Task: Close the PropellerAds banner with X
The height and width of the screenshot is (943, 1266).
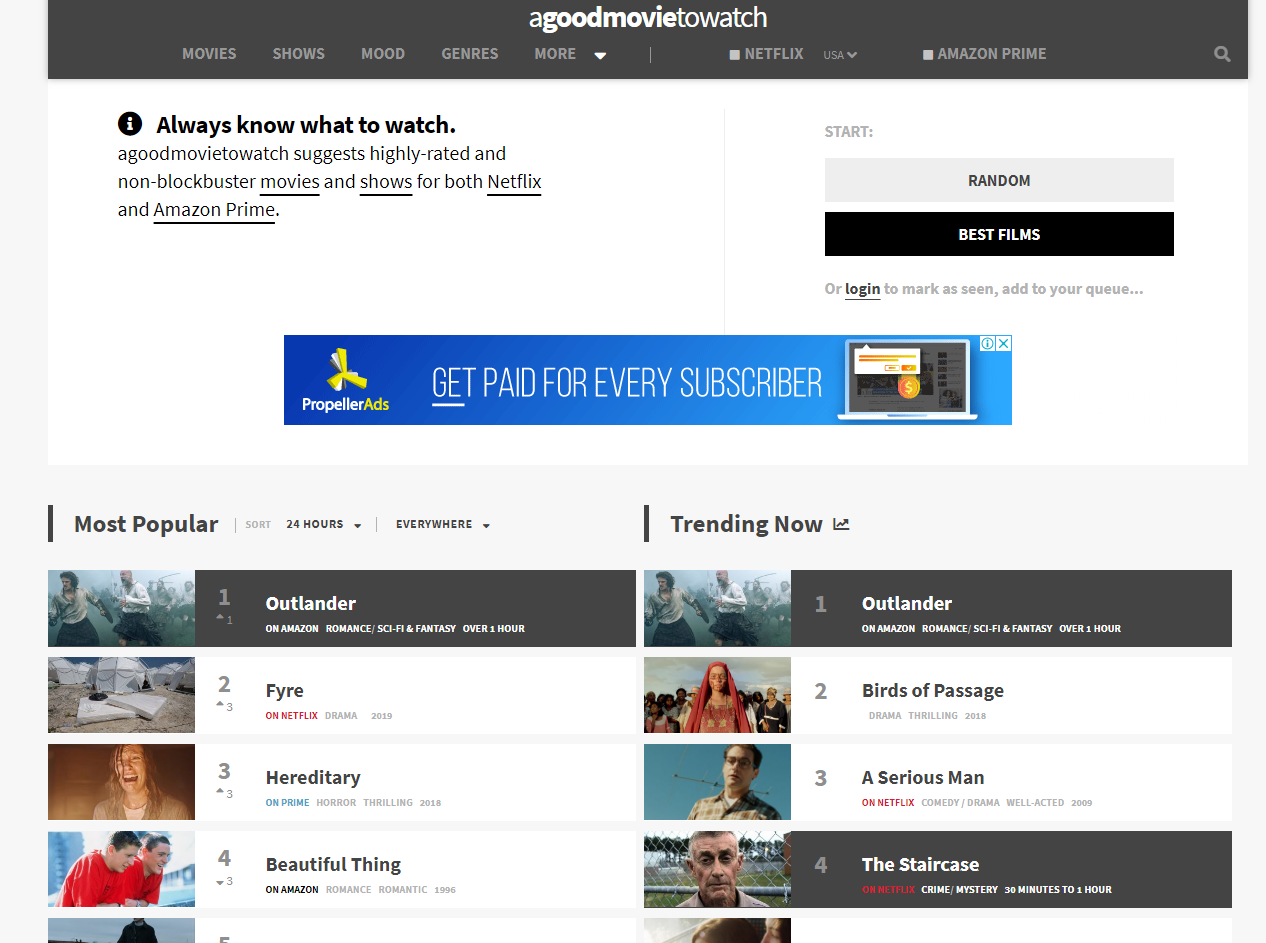Action: (x=1004, y=343)
